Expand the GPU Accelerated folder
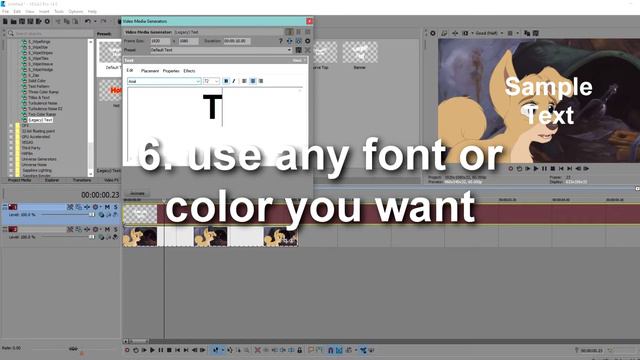Screen dimensions: 640x360 pyautogui.click(x=11, y=137)
